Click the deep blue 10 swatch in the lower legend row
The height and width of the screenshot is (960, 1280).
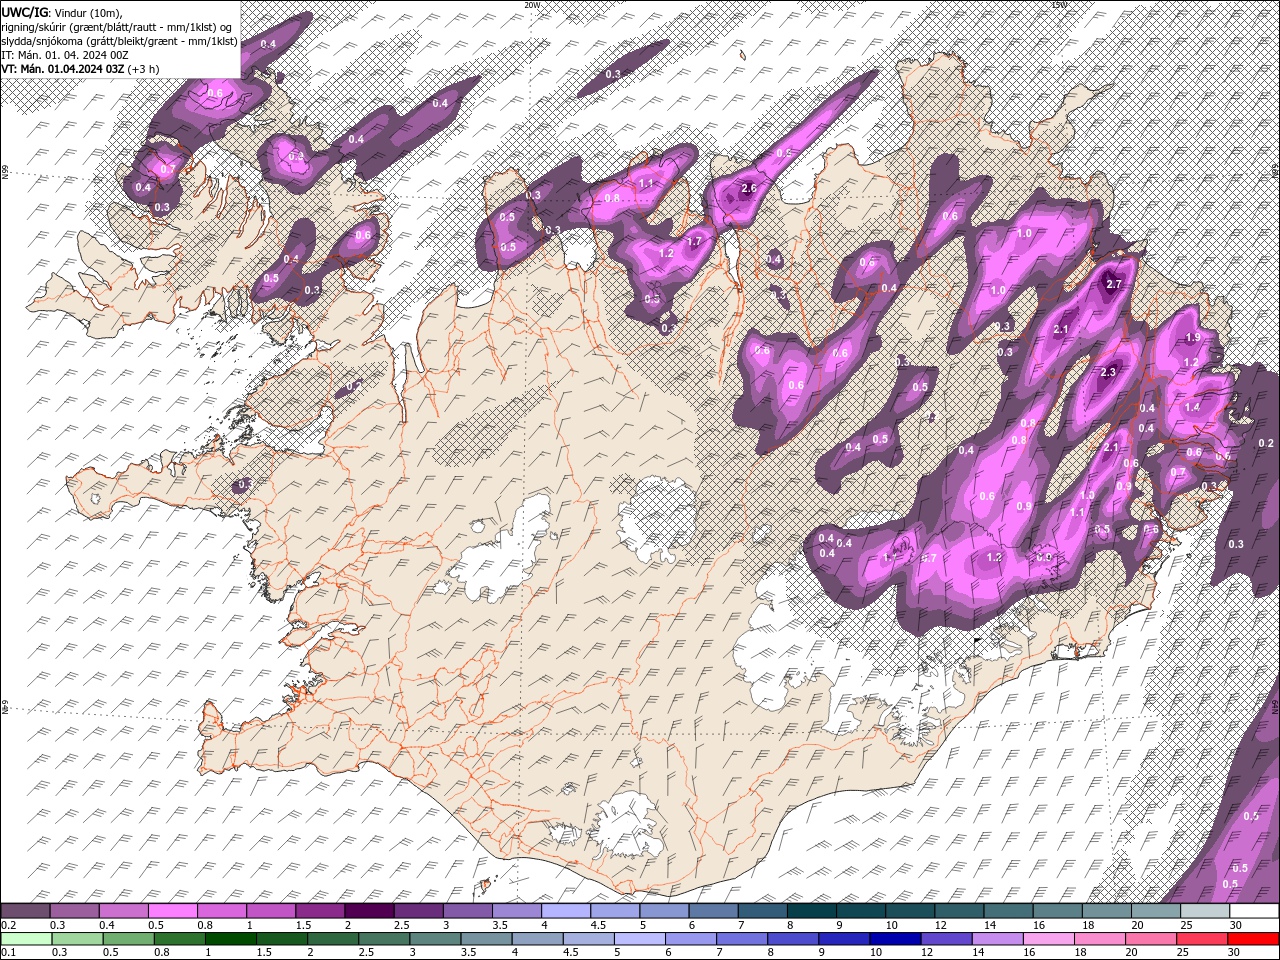tap(895, 939)
